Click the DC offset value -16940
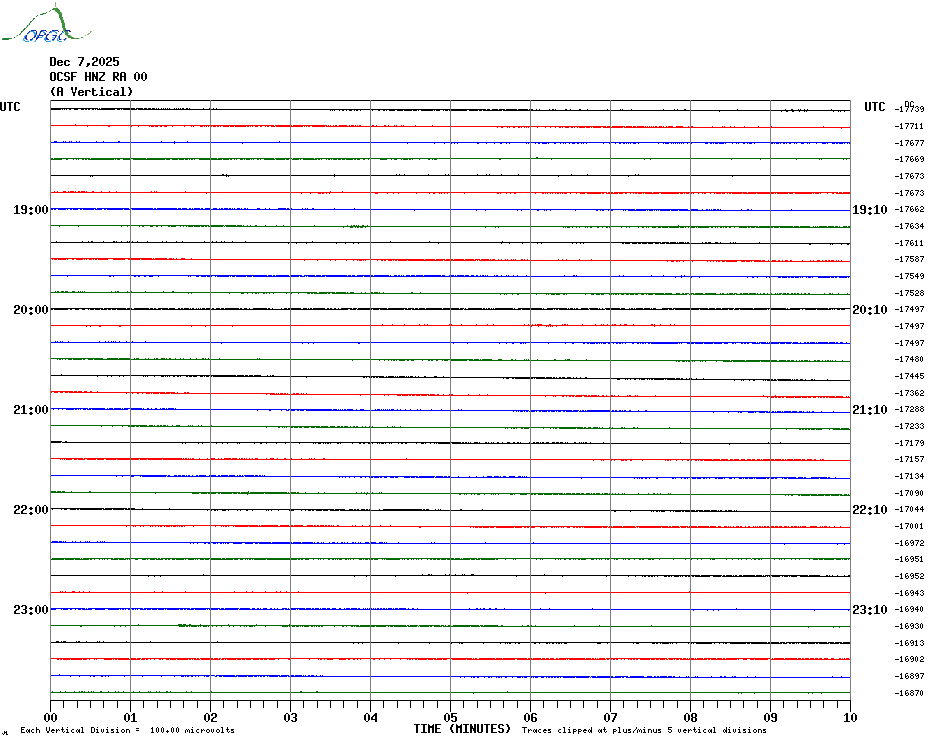Image resolution: width=930 pixels, height=744 pixels. 909,609
